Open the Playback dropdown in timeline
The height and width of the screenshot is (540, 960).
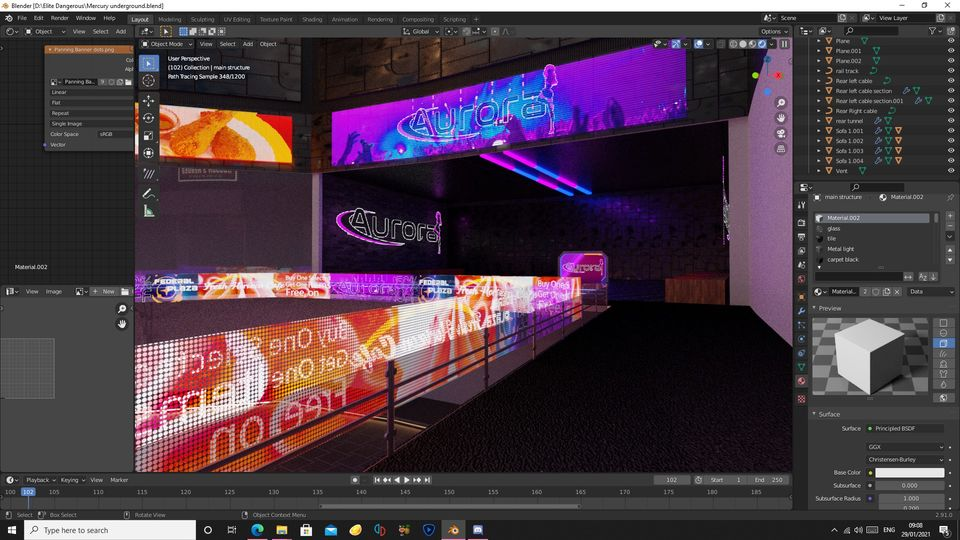point(40,480)
